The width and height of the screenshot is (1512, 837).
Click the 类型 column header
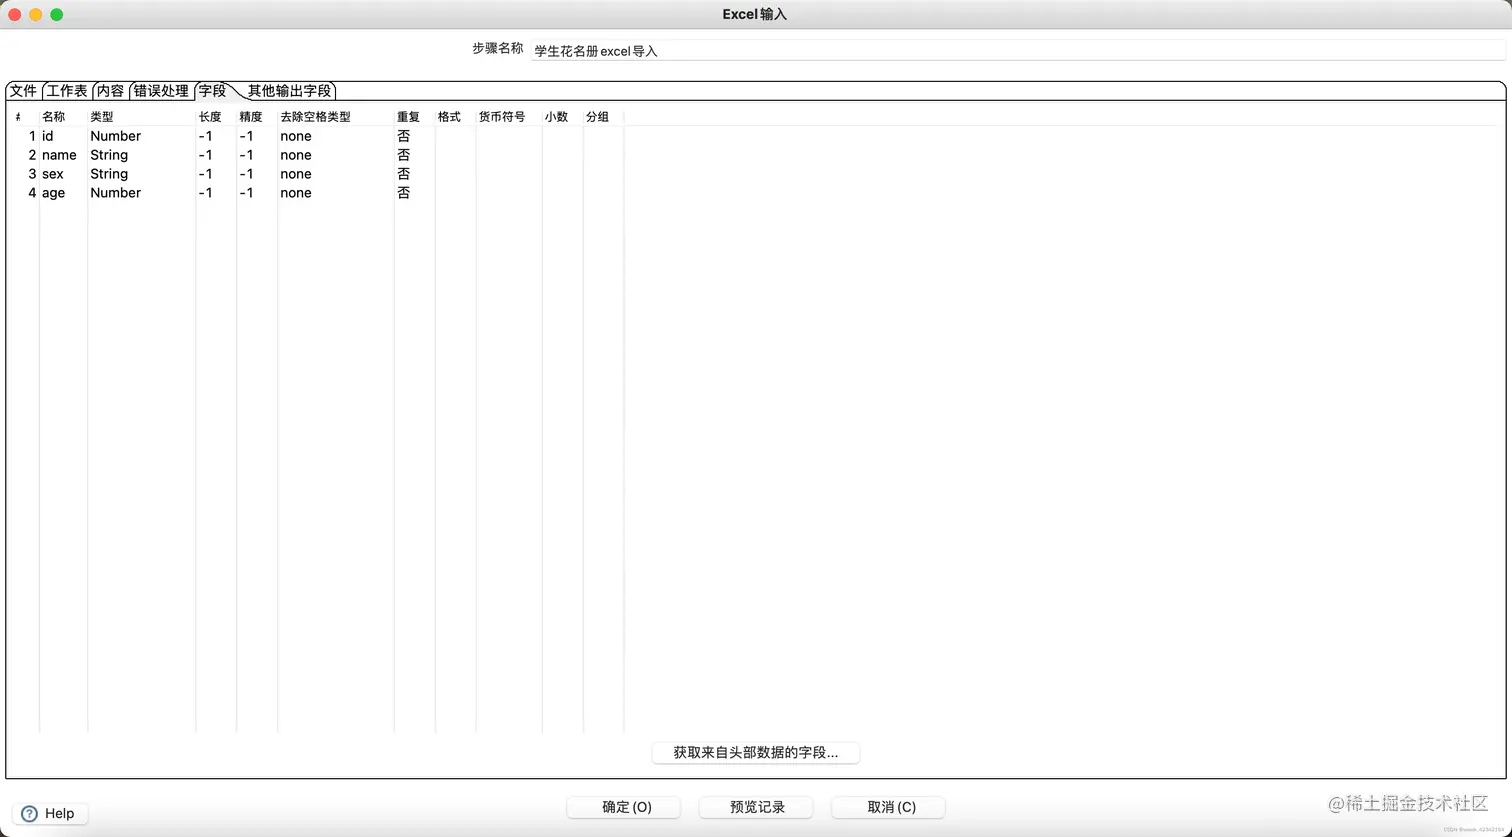(x=141, y=117)
